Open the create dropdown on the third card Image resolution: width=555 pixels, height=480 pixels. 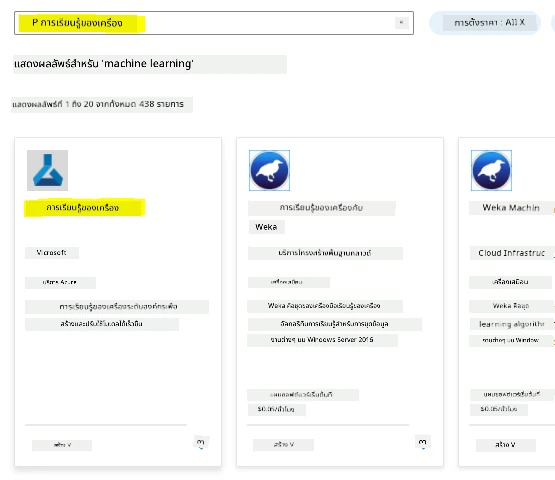(x=505, y=445)
